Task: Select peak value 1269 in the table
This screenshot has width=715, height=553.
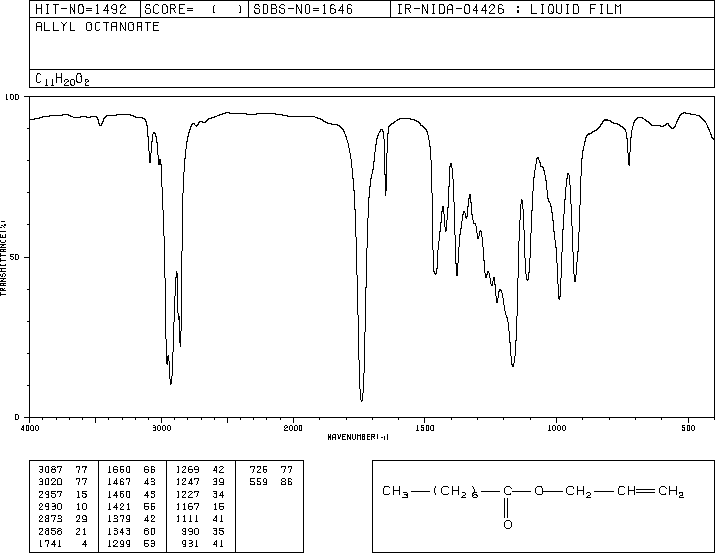Action: [187, 470]
